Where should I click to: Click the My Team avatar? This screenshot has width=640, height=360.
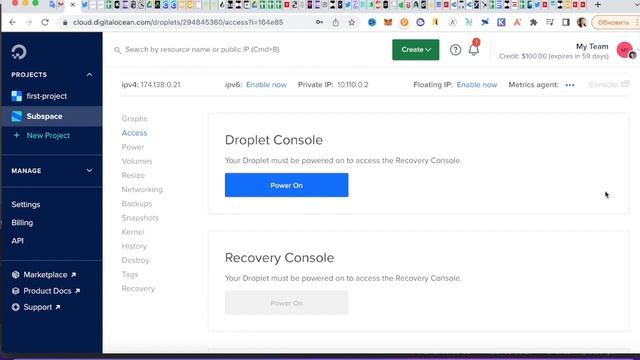click(x=625, y=50)
